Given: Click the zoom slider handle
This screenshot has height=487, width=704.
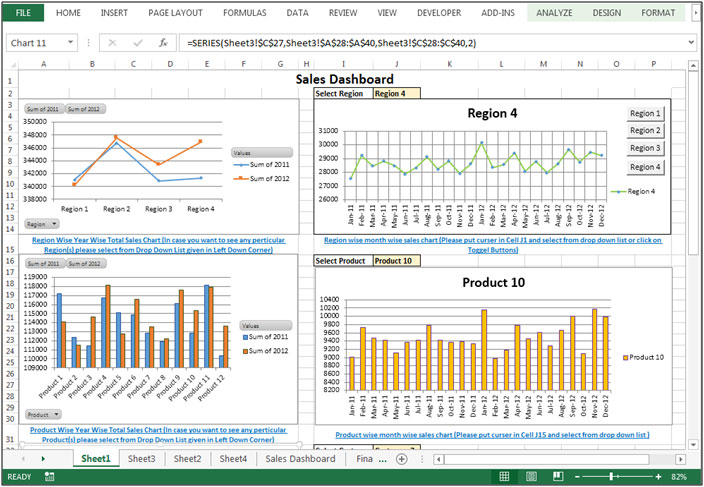Looking at the screenshot, I should point(612,477).
